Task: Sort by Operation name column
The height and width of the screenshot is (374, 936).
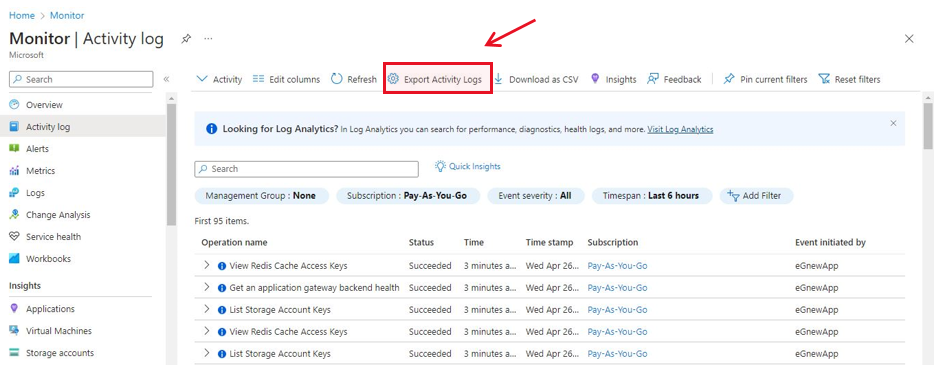Action: (x=234, y=243)
